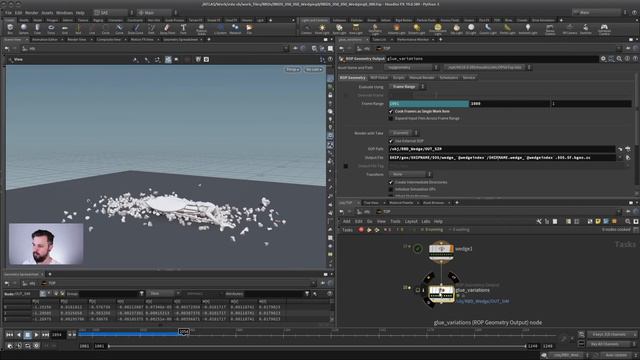The image size is (640, 360).
Task: Open the Key All Channels dropdown
Action: click(x=611, y=344)
